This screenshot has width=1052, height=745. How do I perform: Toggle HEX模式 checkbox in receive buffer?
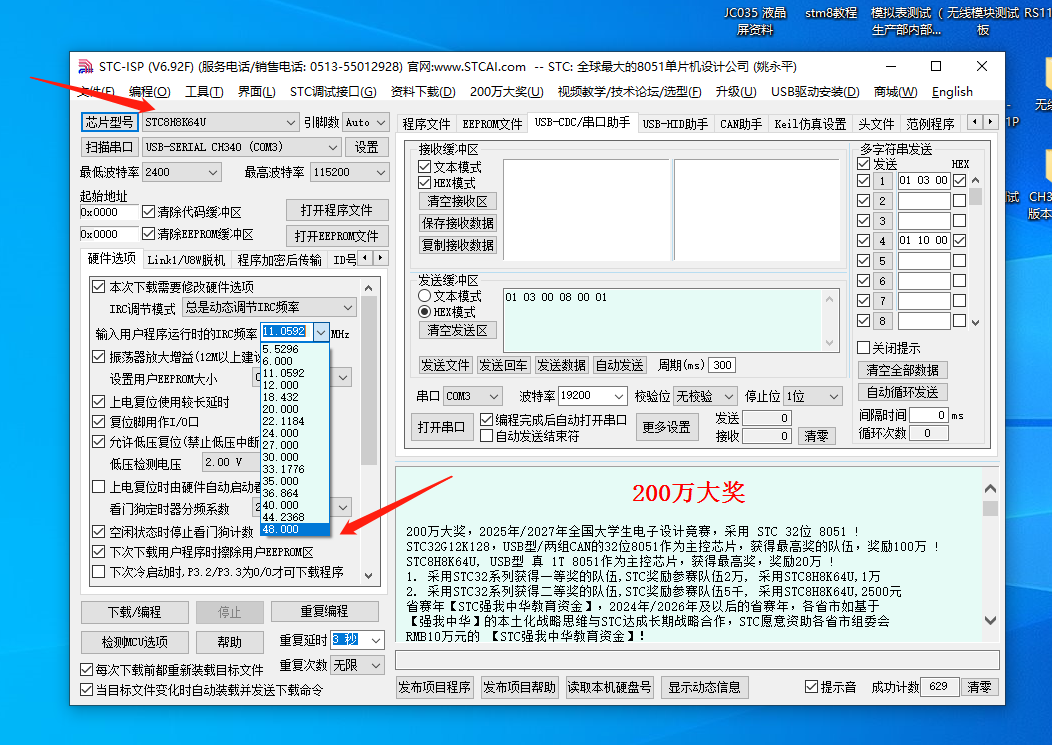(x=424, y=183)
